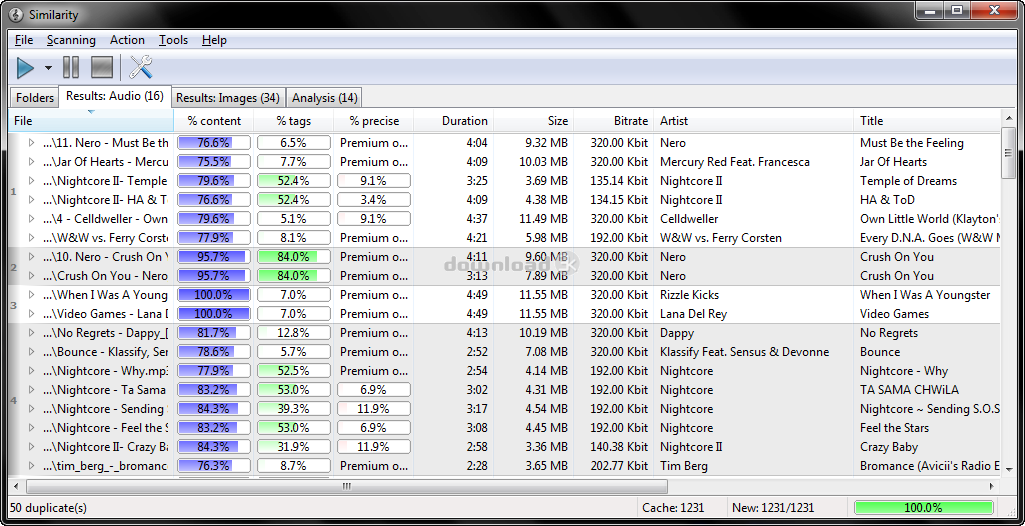
Task: Click the horizontal scrollbar right arrow
Action: 992,486
